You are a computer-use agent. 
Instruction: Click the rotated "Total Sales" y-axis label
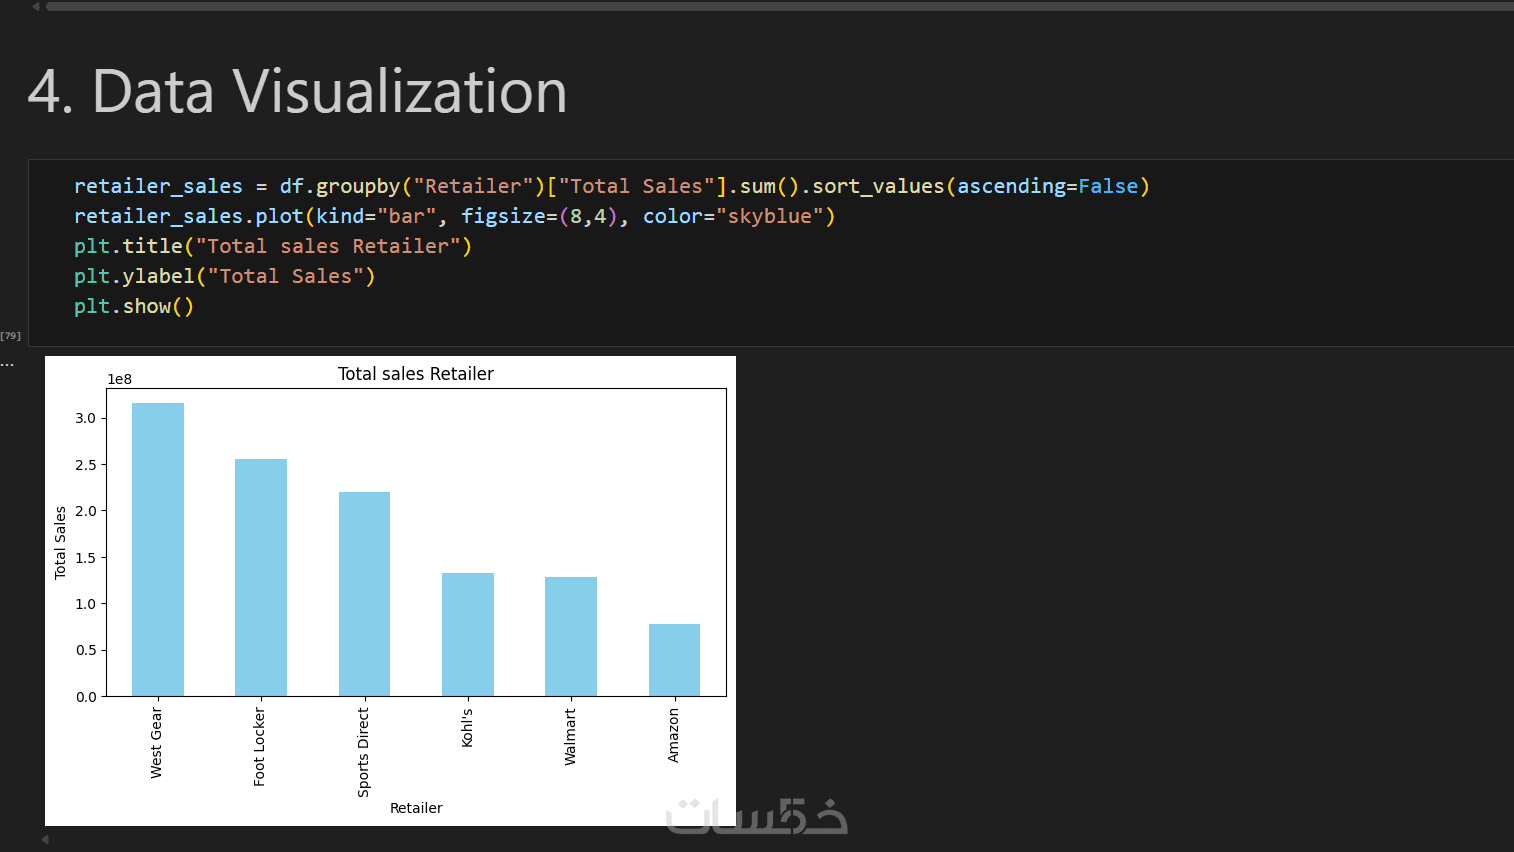[60, 542]
